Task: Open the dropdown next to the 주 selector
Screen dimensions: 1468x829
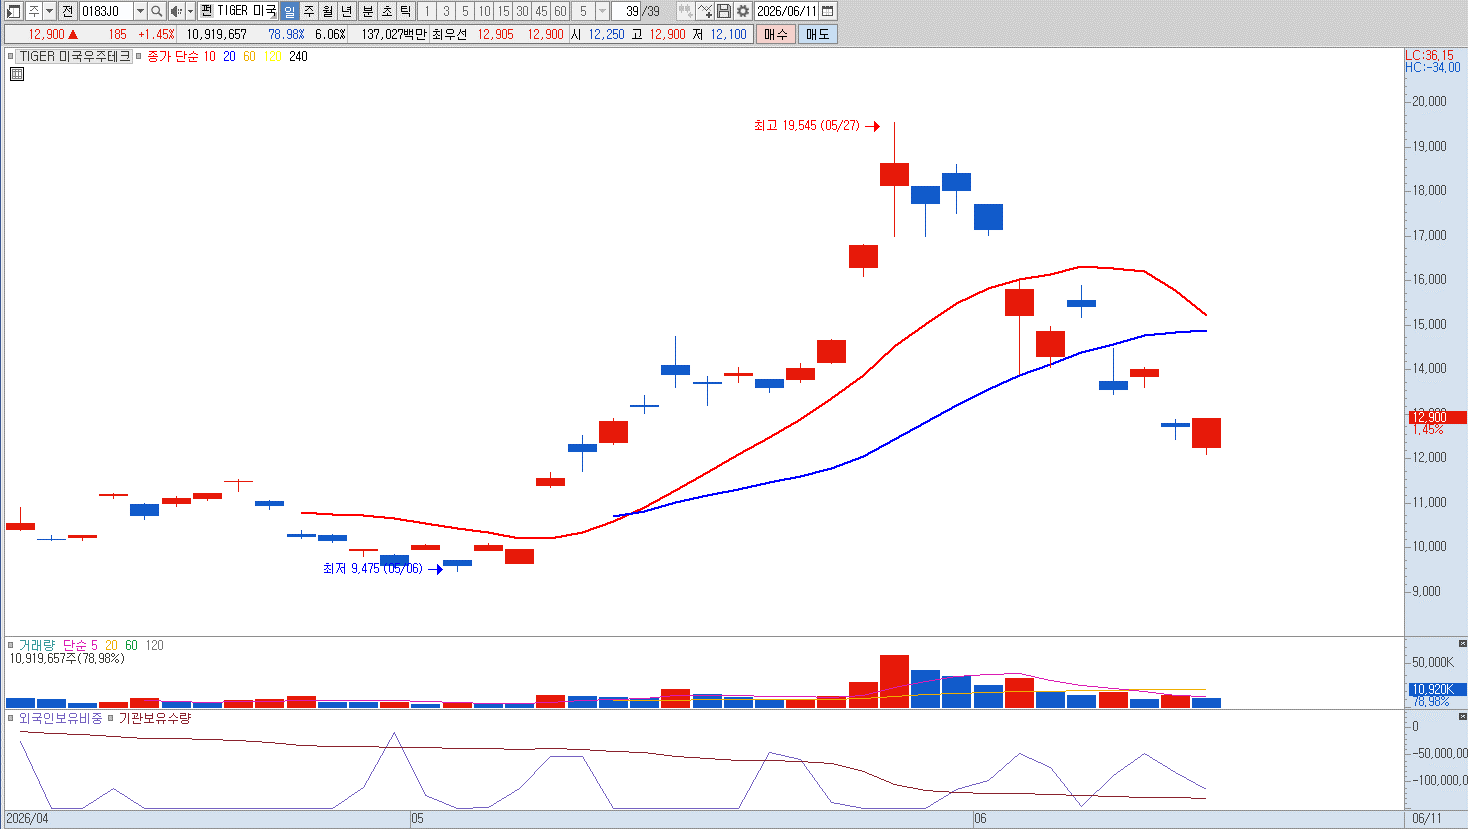Action: click(x=49, y=11)
